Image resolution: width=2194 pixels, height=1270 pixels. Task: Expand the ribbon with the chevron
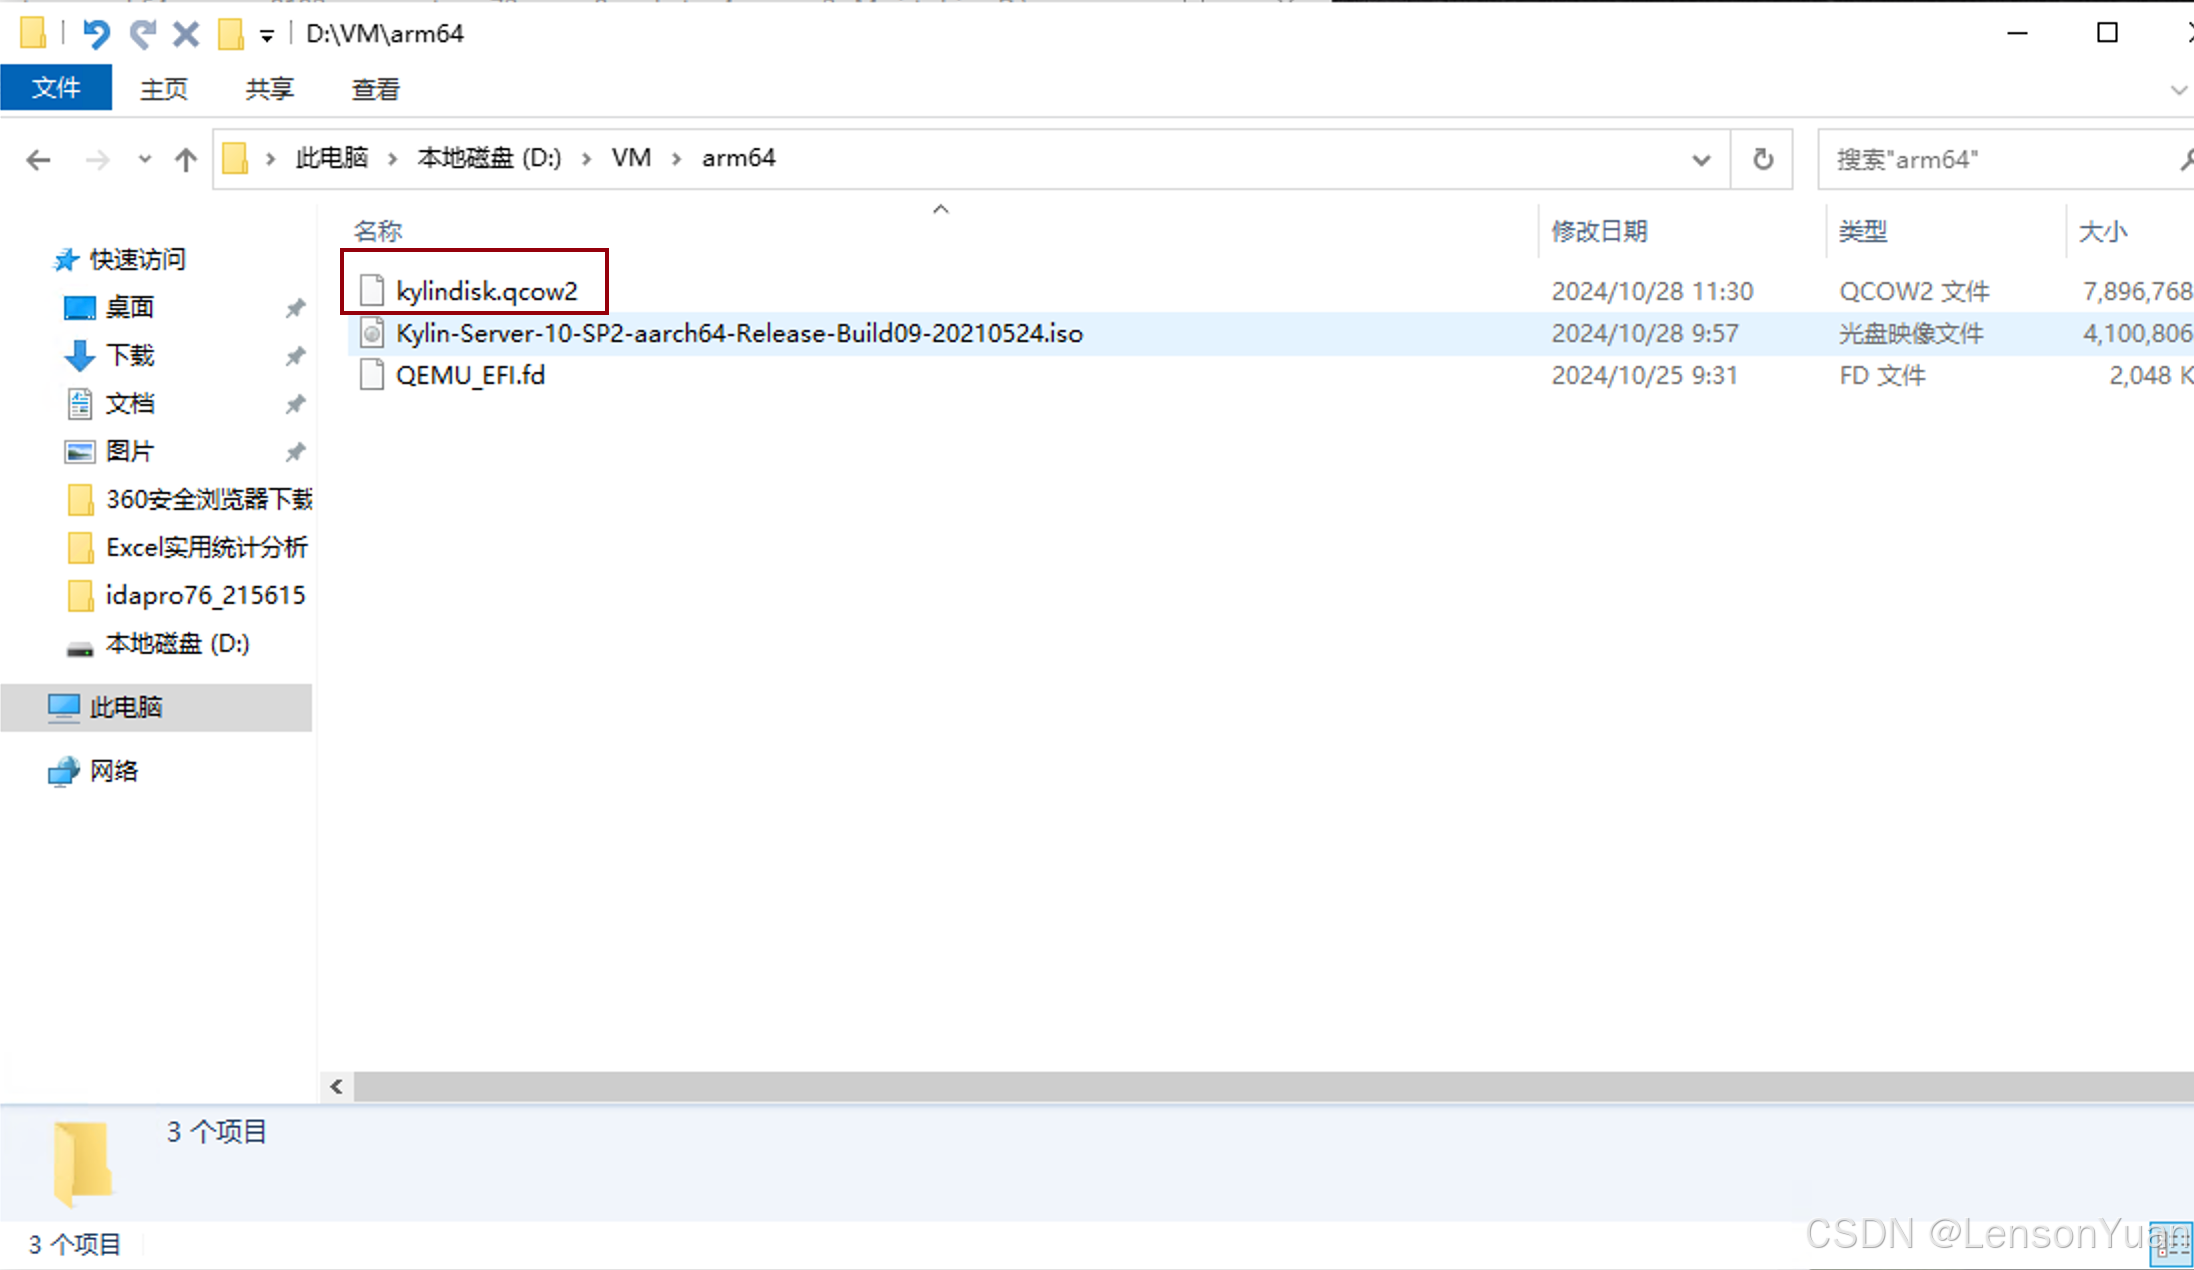tap(2178, 90)
